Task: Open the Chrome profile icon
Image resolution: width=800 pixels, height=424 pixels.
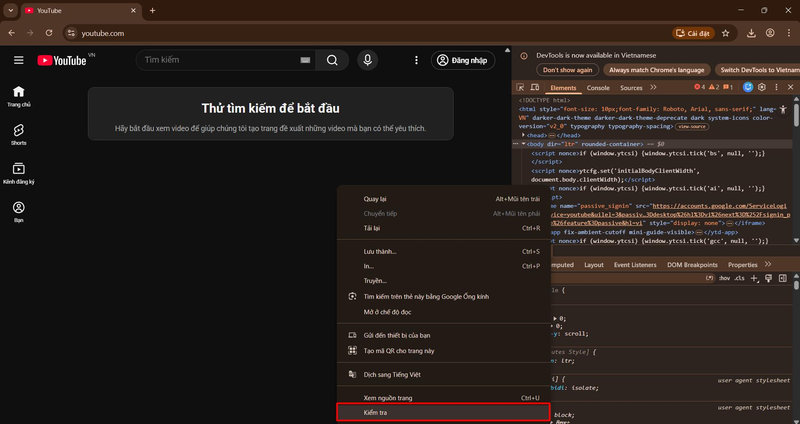Action: click(770, 33)
